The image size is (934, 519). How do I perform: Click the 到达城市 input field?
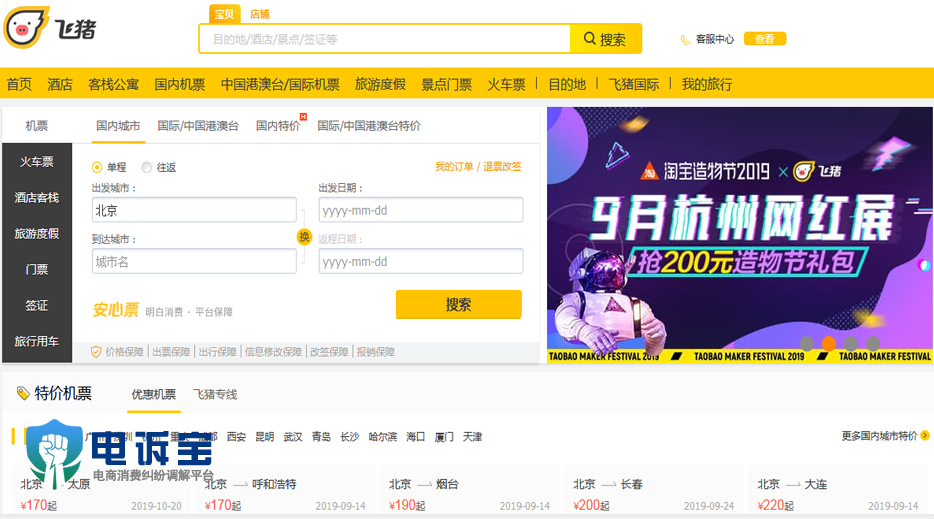(194, 261)
